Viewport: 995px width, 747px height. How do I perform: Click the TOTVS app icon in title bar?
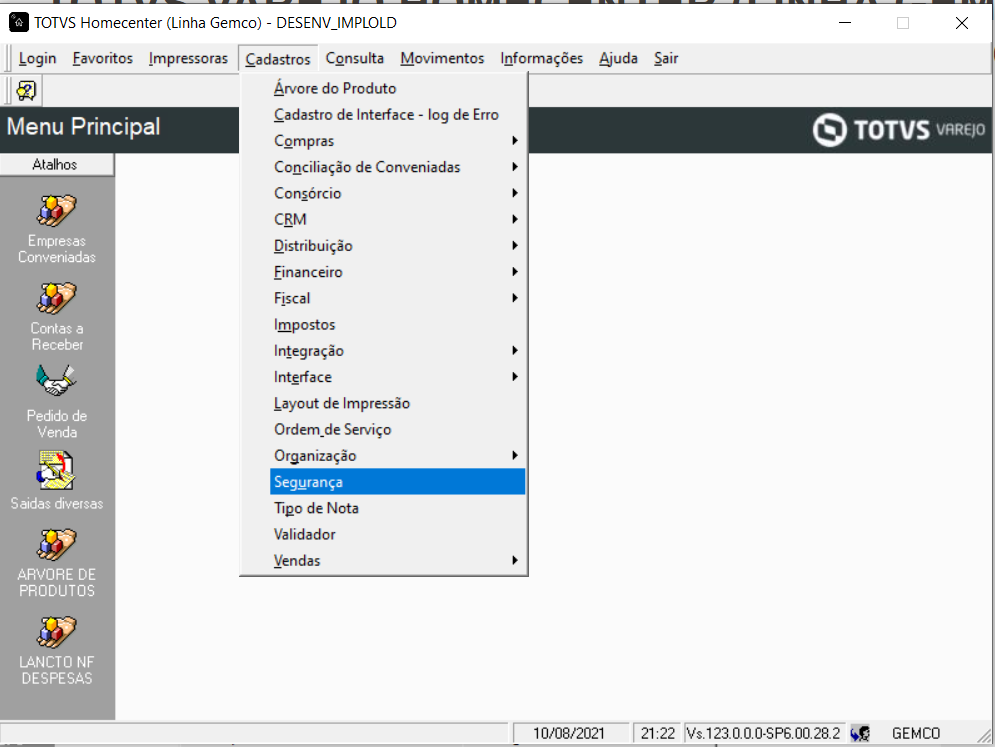pos(18,22)
